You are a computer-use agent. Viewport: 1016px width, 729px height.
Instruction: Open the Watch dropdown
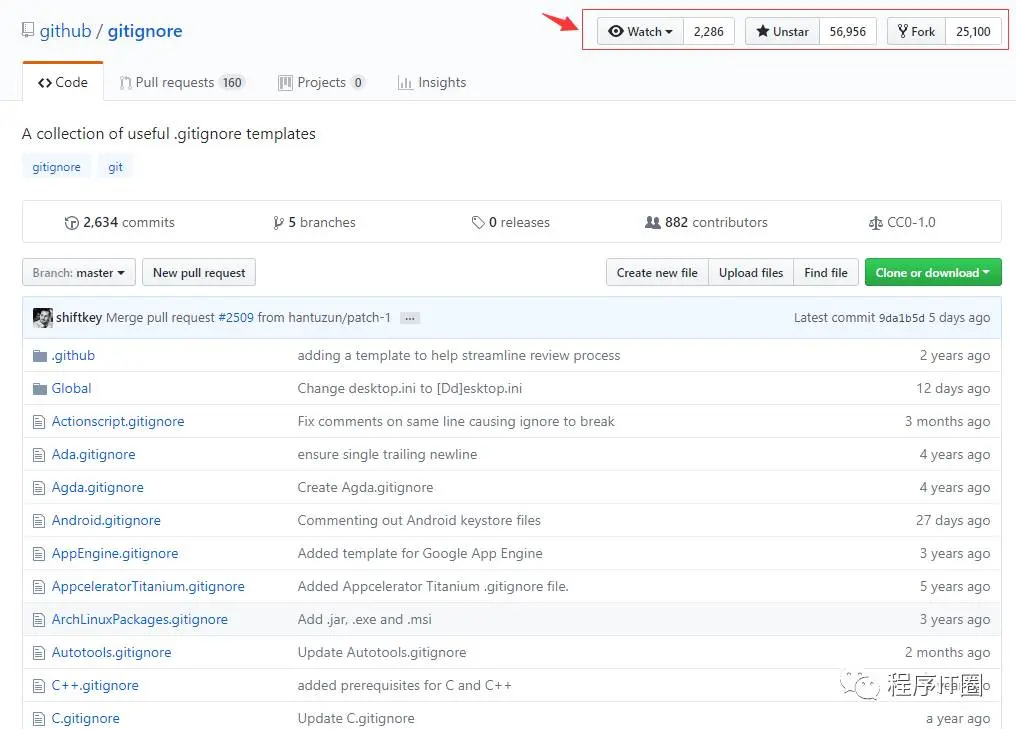(x=640, y=31)
